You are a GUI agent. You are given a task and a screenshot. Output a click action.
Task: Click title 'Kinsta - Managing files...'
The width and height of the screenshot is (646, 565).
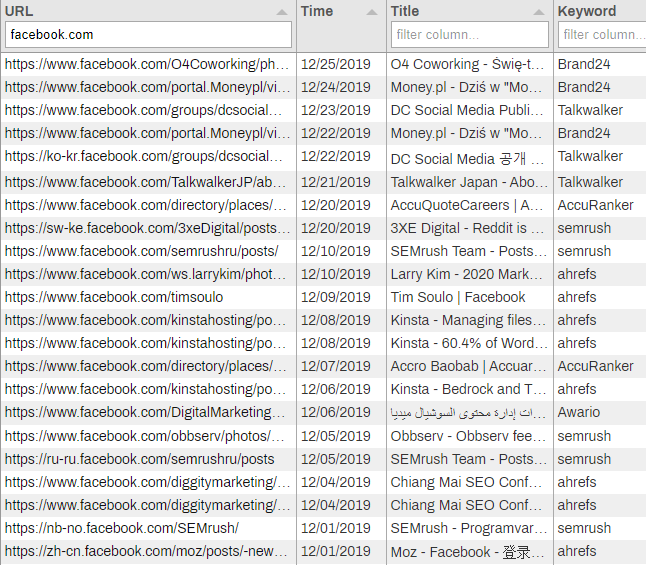(468, 320)
